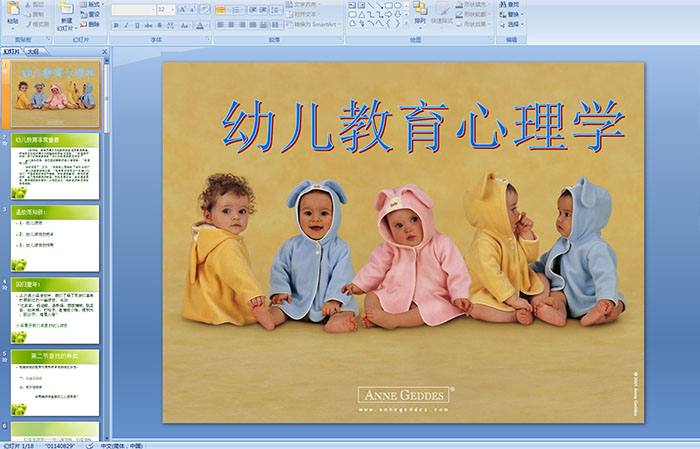The height and width of the screenshot is (449, 700).
Task: Click the Select (选择) button
Action: tap(512, 24)
